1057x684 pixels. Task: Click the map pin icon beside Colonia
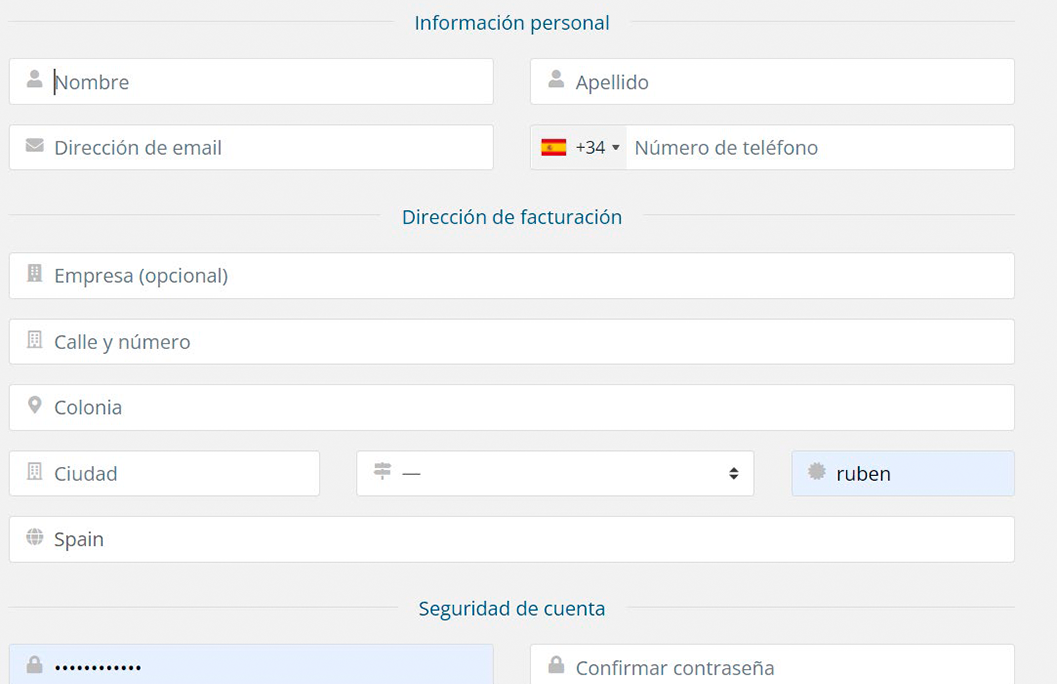35,406
